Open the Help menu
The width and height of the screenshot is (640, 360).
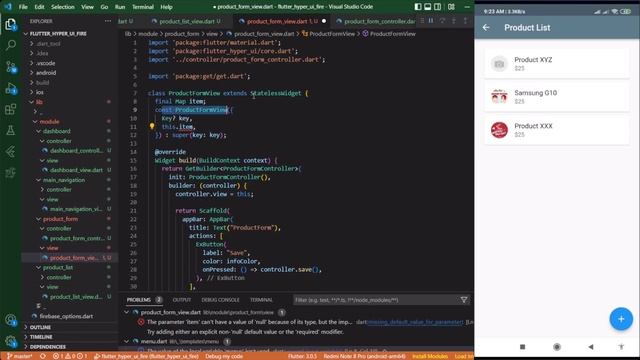point(166,7)
